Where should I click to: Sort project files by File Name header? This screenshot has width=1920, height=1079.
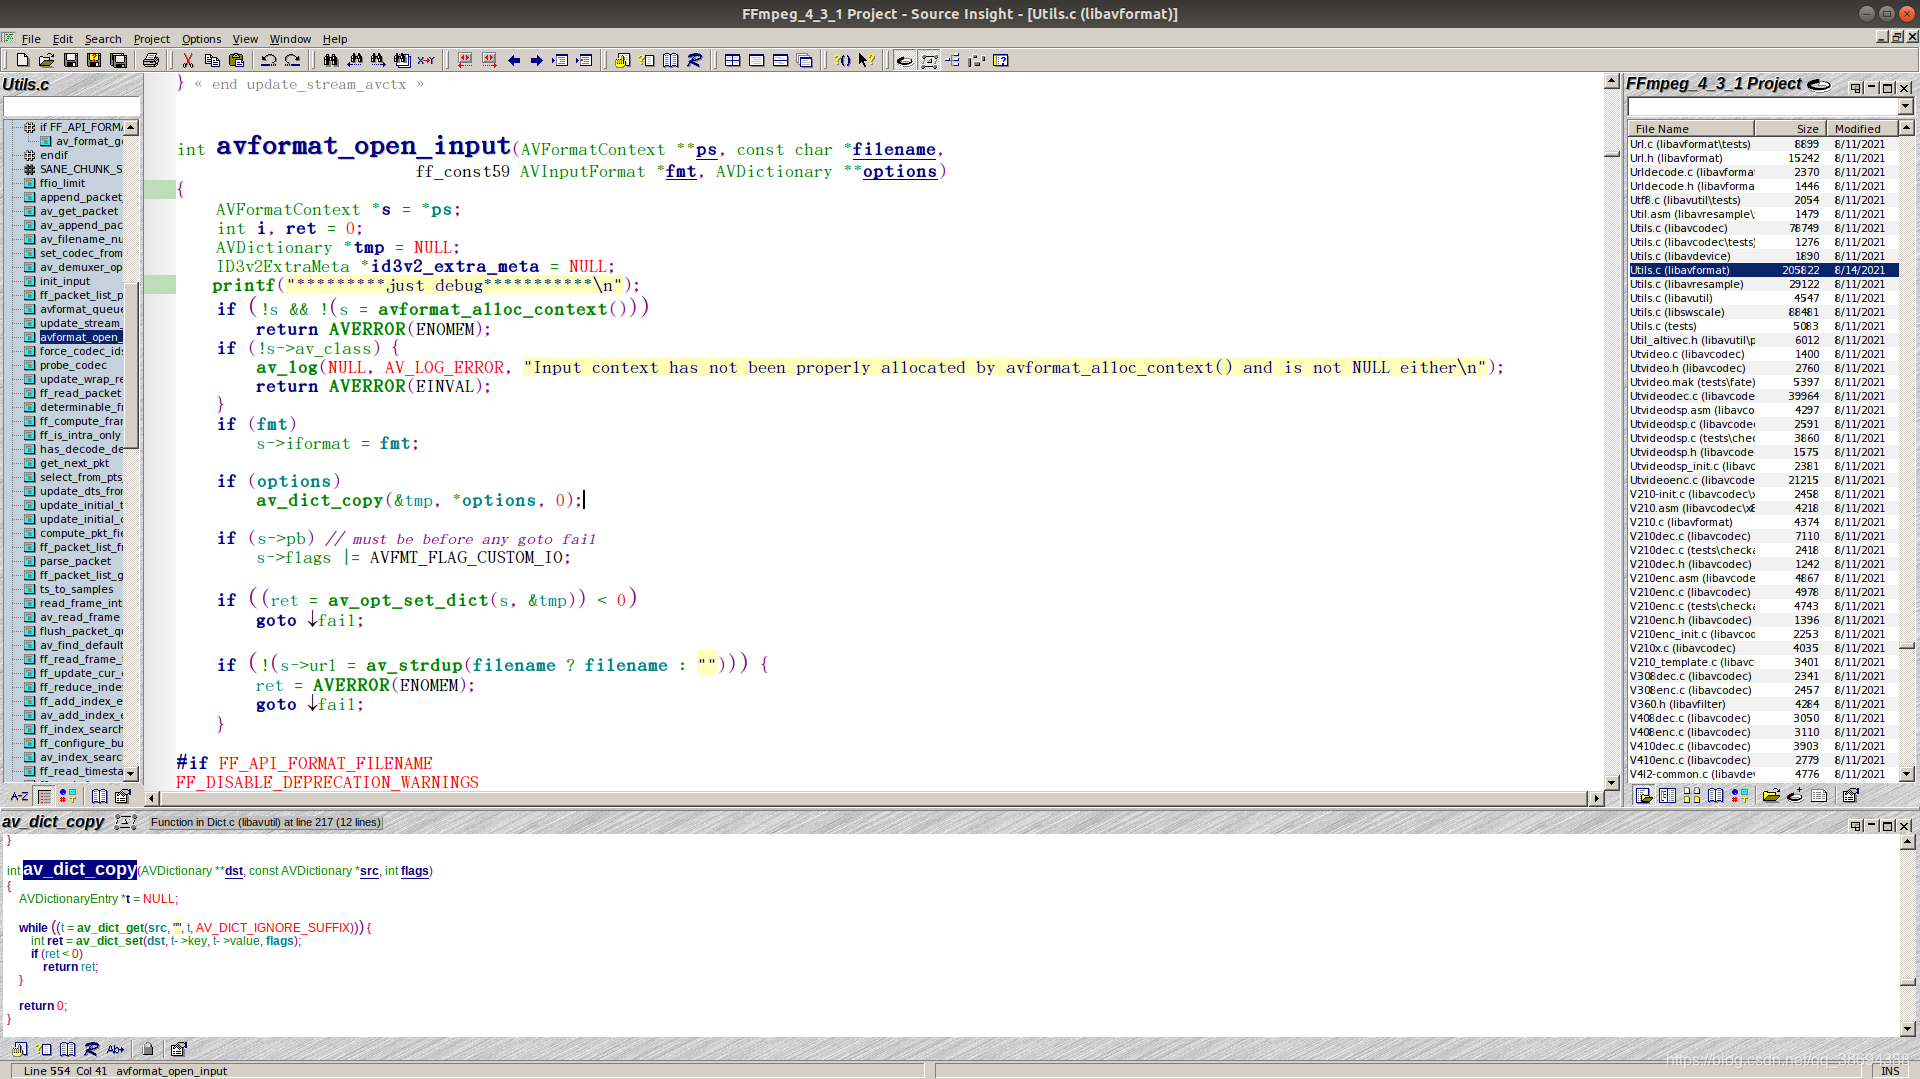1690,128
